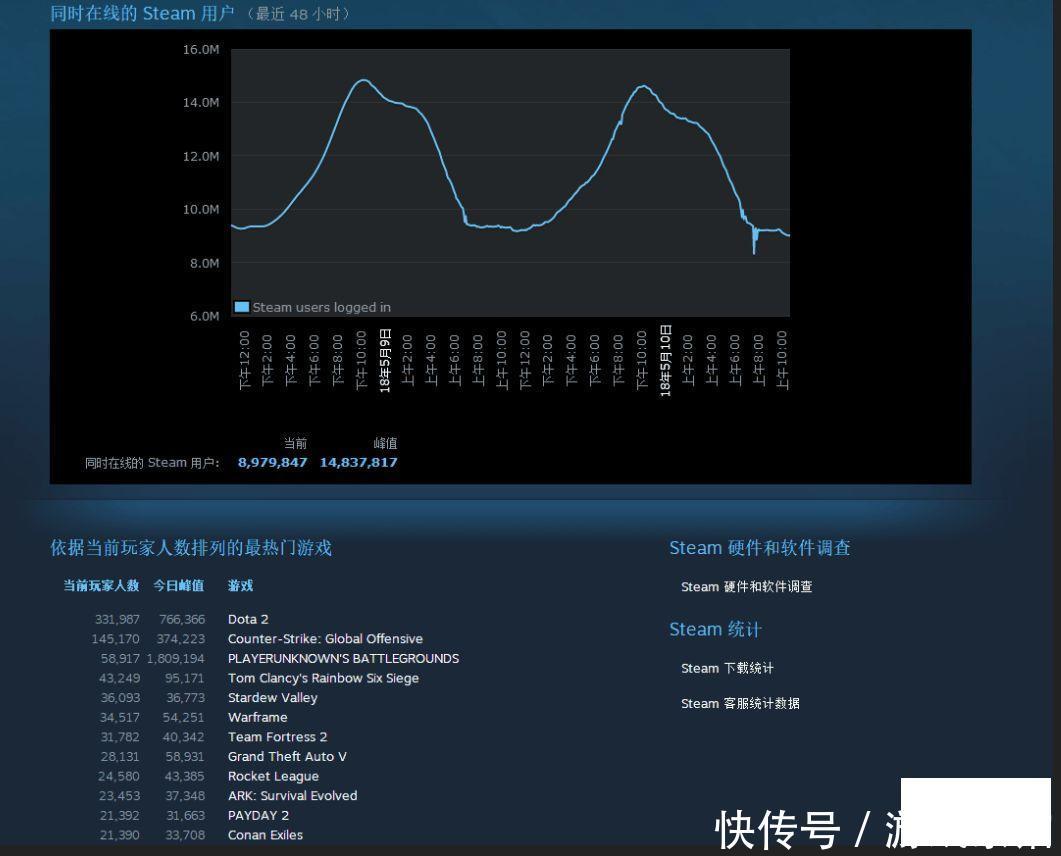This screenshot has height=856, width=1061.
Task: Select ARK: Survival Evolved in the list
Action: (x=292, y=795)
